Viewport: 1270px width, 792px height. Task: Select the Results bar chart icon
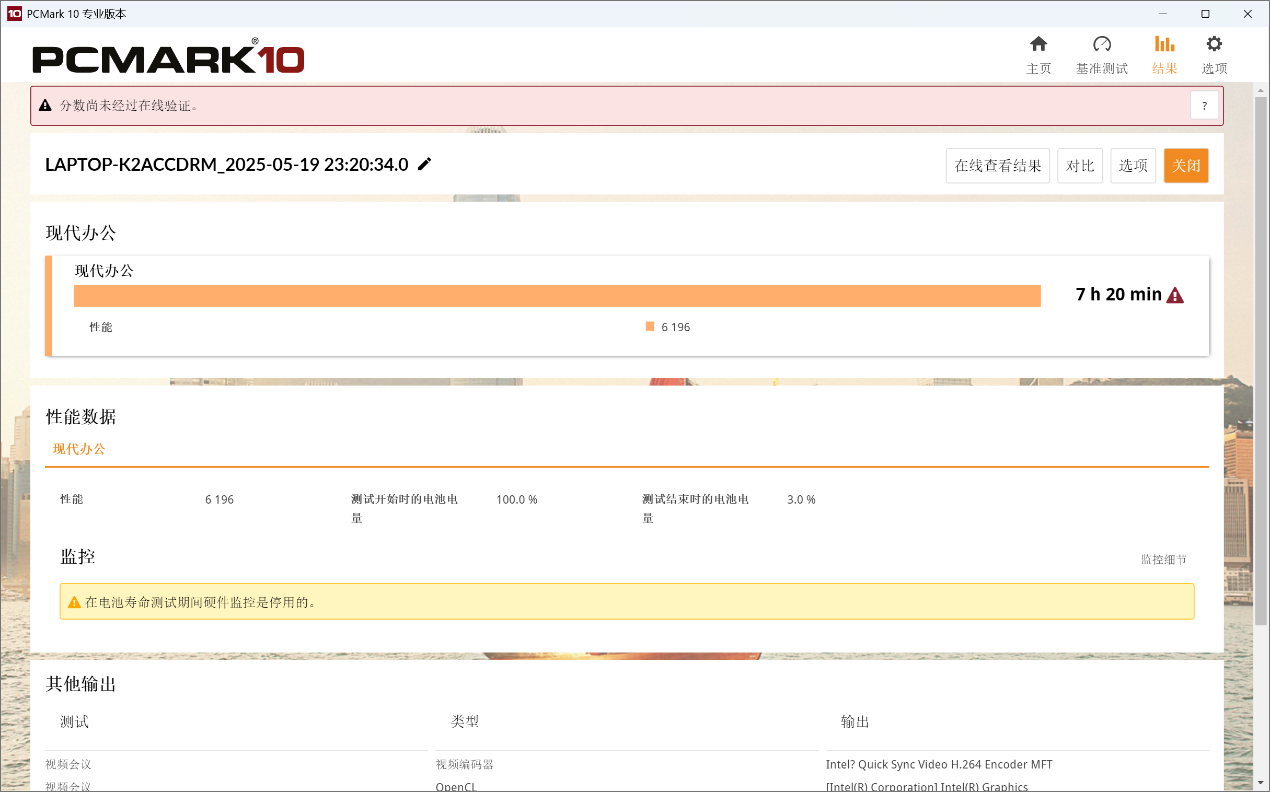[x=1164, y=45]
